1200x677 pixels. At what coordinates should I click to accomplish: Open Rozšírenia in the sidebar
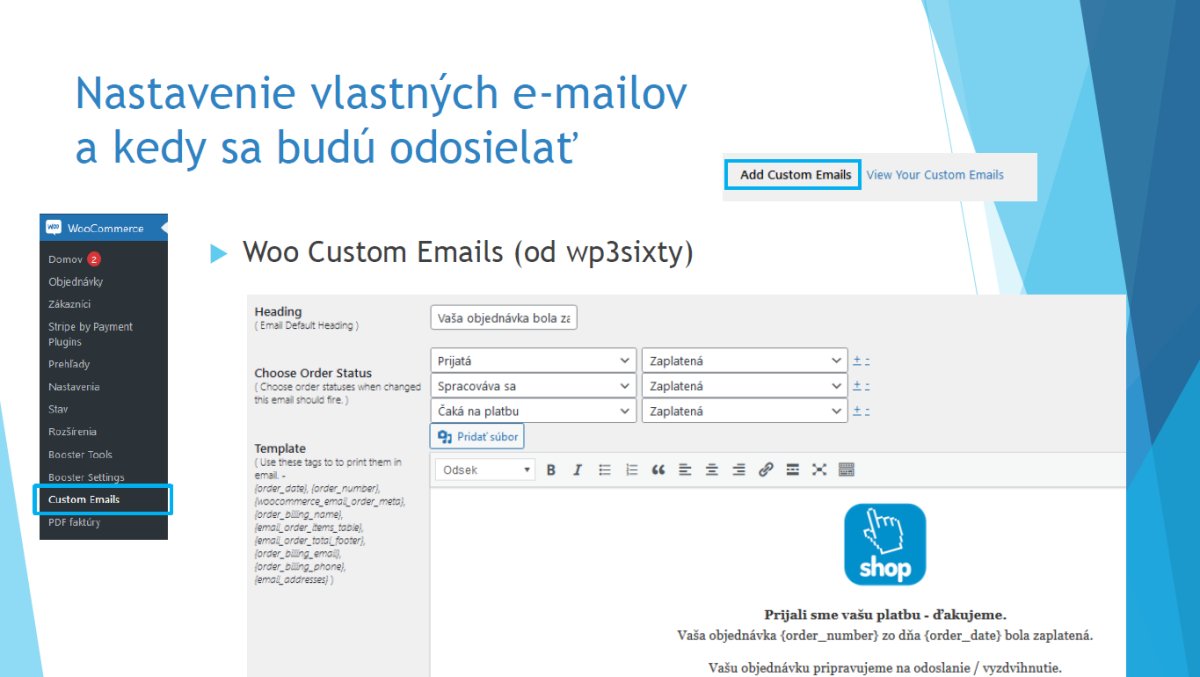coord(73,432)
